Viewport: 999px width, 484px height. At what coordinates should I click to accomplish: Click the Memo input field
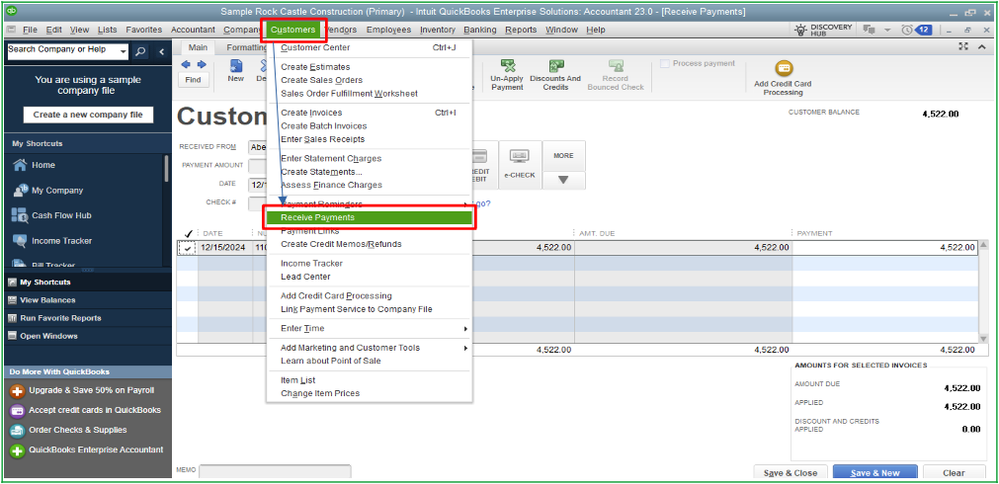click(x=275, y=472)
